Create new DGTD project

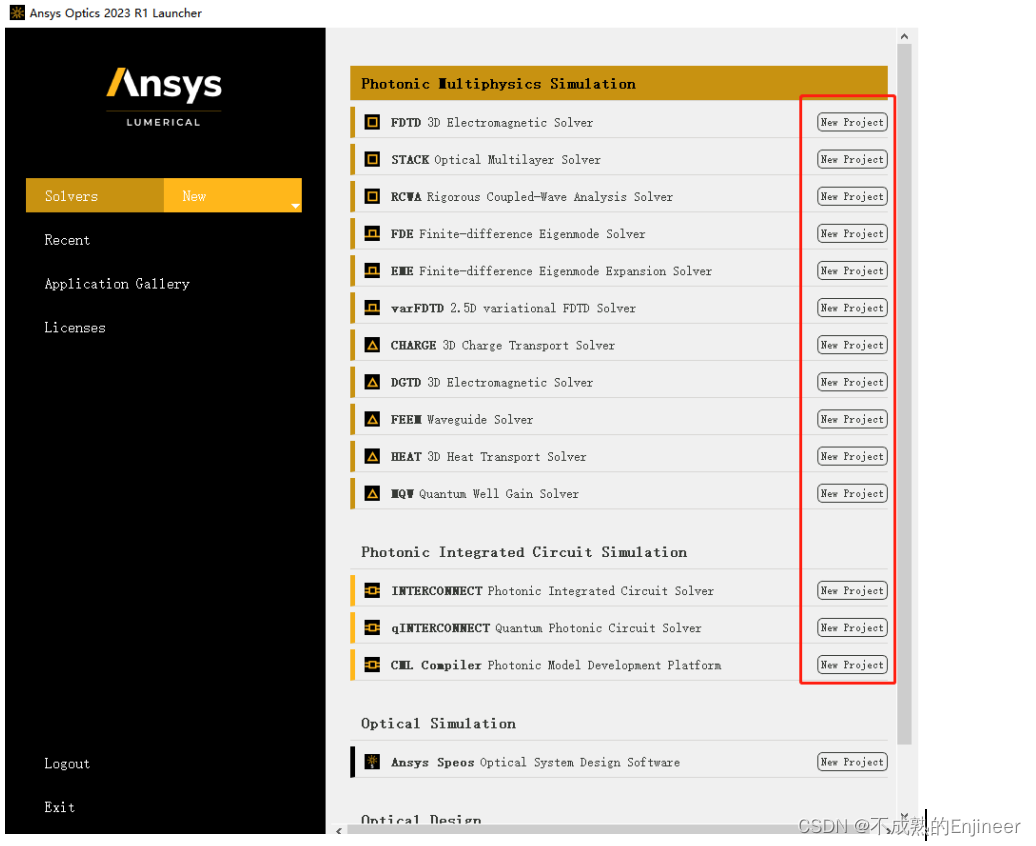coord(852,382)
